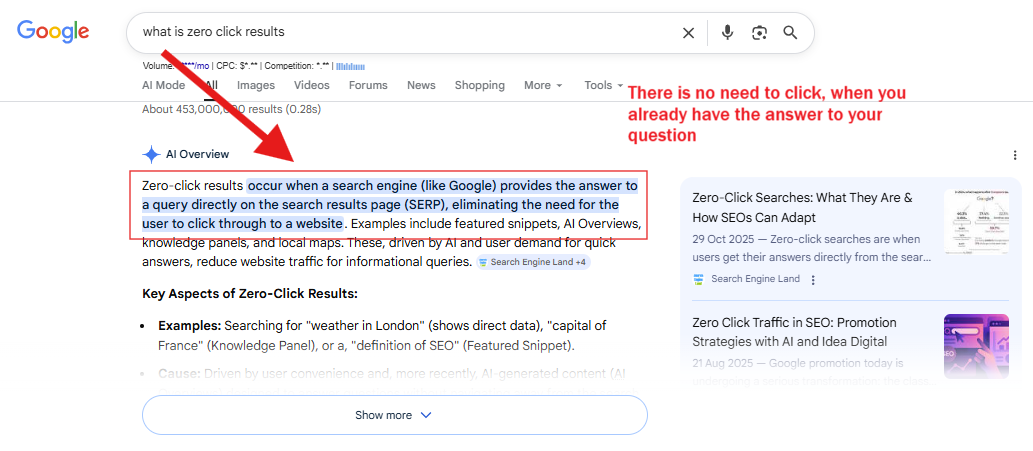The width and height of the screenshot is (1033, 451).
Task: Click the AI Overview sparkle icon
Action: pyautogui.click(x=152, y=155)
